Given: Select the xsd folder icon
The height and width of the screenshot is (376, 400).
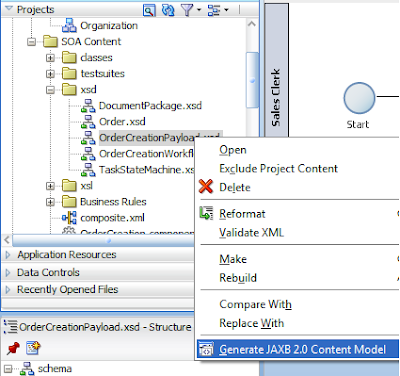Looking at the screenshot, I should tap(69, 90).
